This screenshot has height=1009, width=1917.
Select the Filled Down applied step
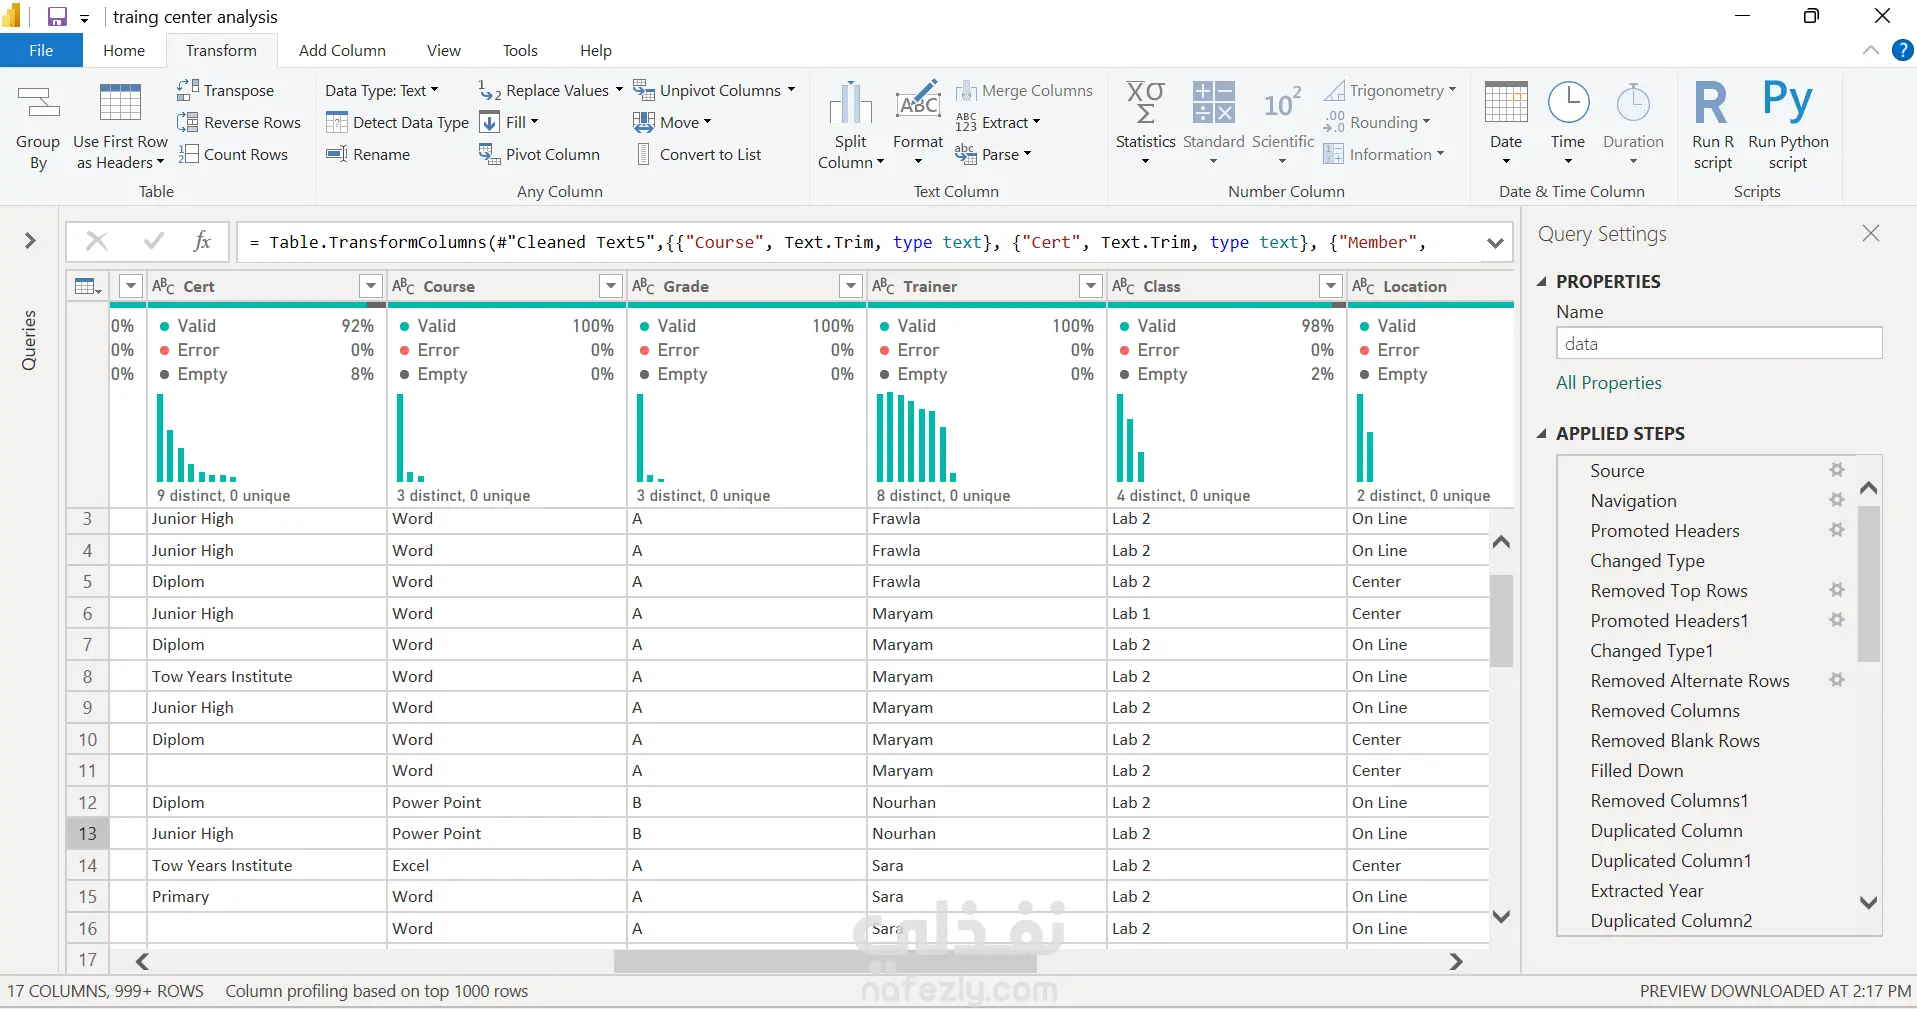[x=1637, y=770]
